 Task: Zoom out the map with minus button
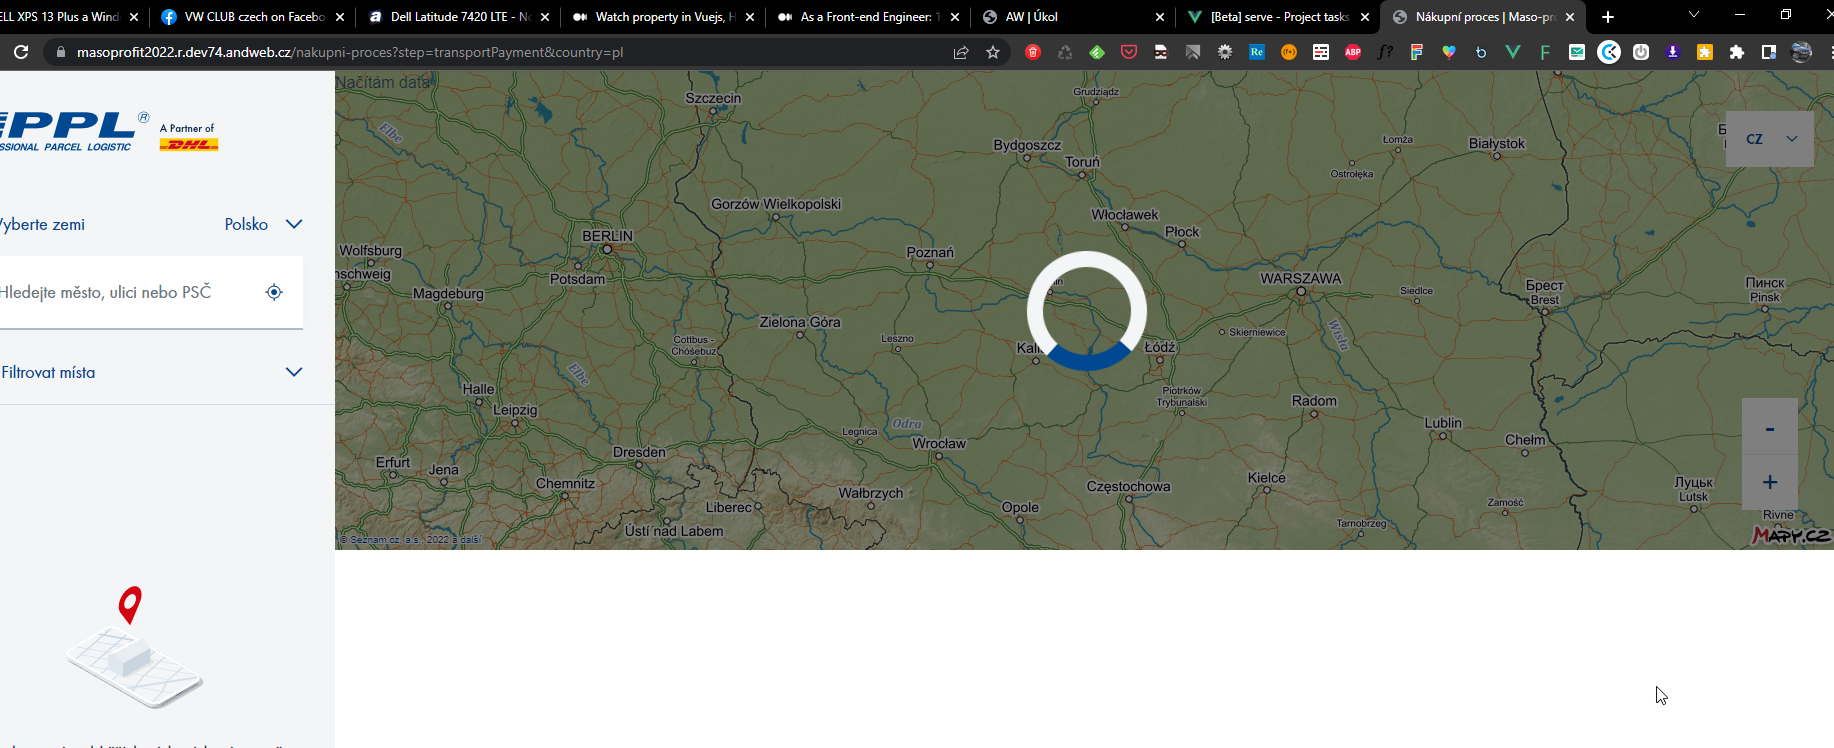coord(1769,428)
